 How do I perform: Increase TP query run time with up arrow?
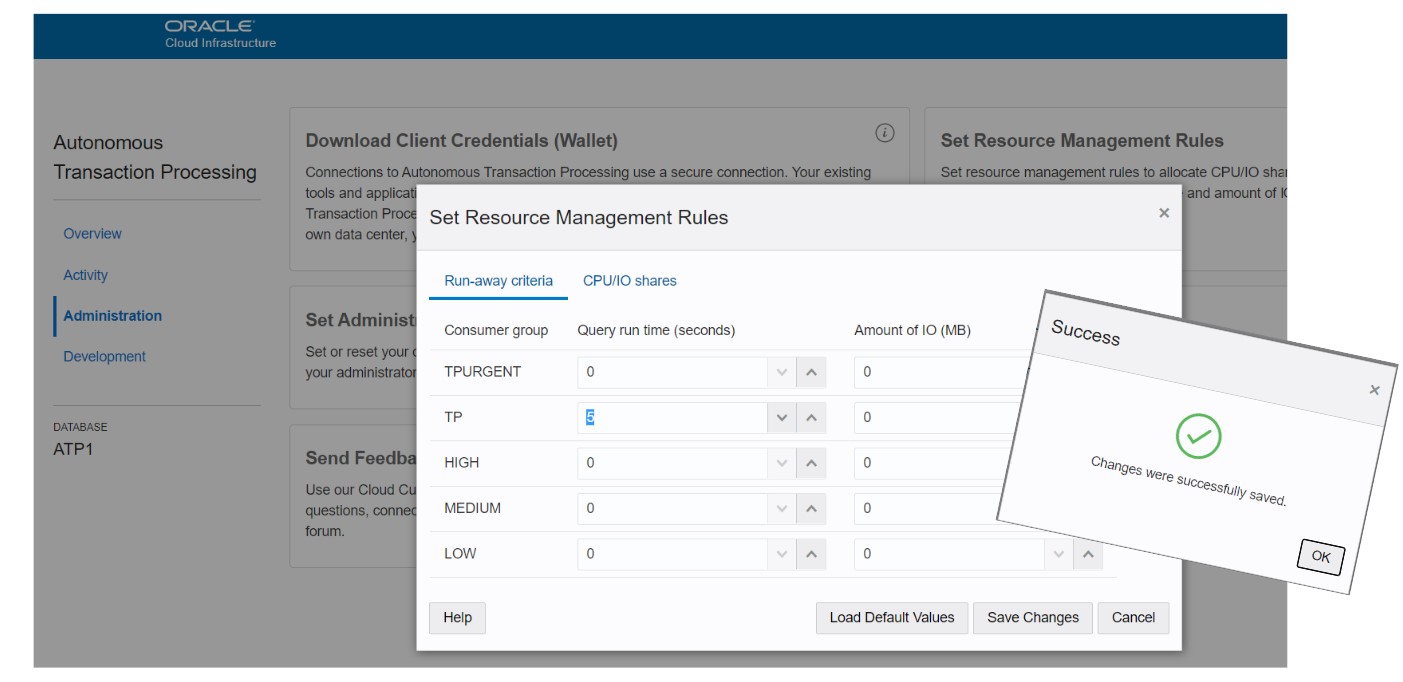pyautogui.click(x=811, y=418)
